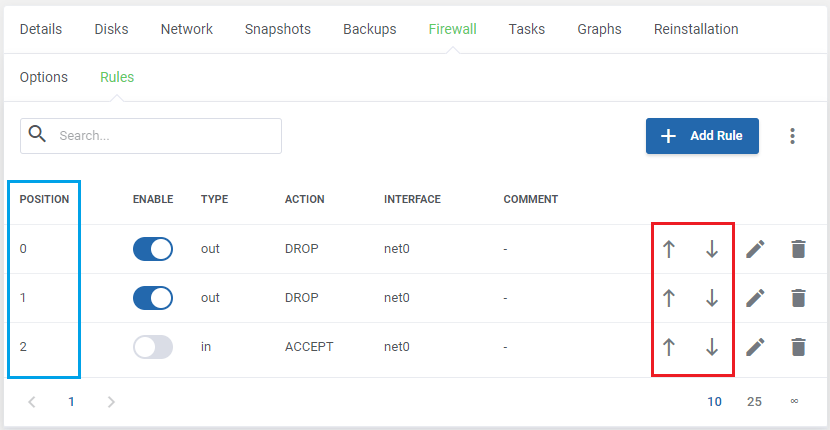Disable the rule at position 0
Viewport: 830px width, 430px height.
pos(153,249)
